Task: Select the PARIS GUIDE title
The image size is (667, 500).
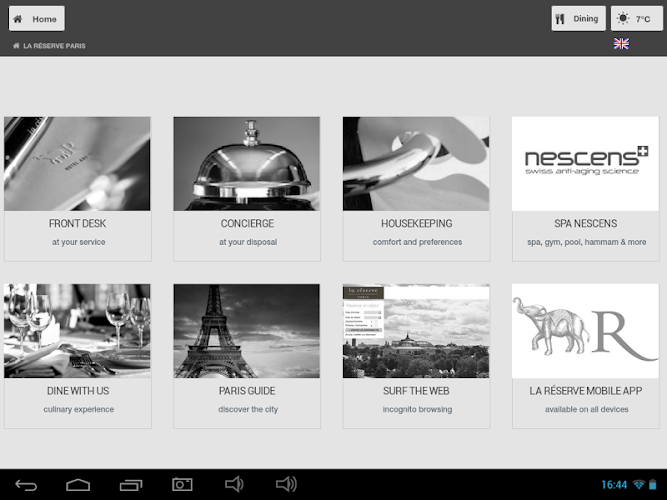Action: [247, 391]
